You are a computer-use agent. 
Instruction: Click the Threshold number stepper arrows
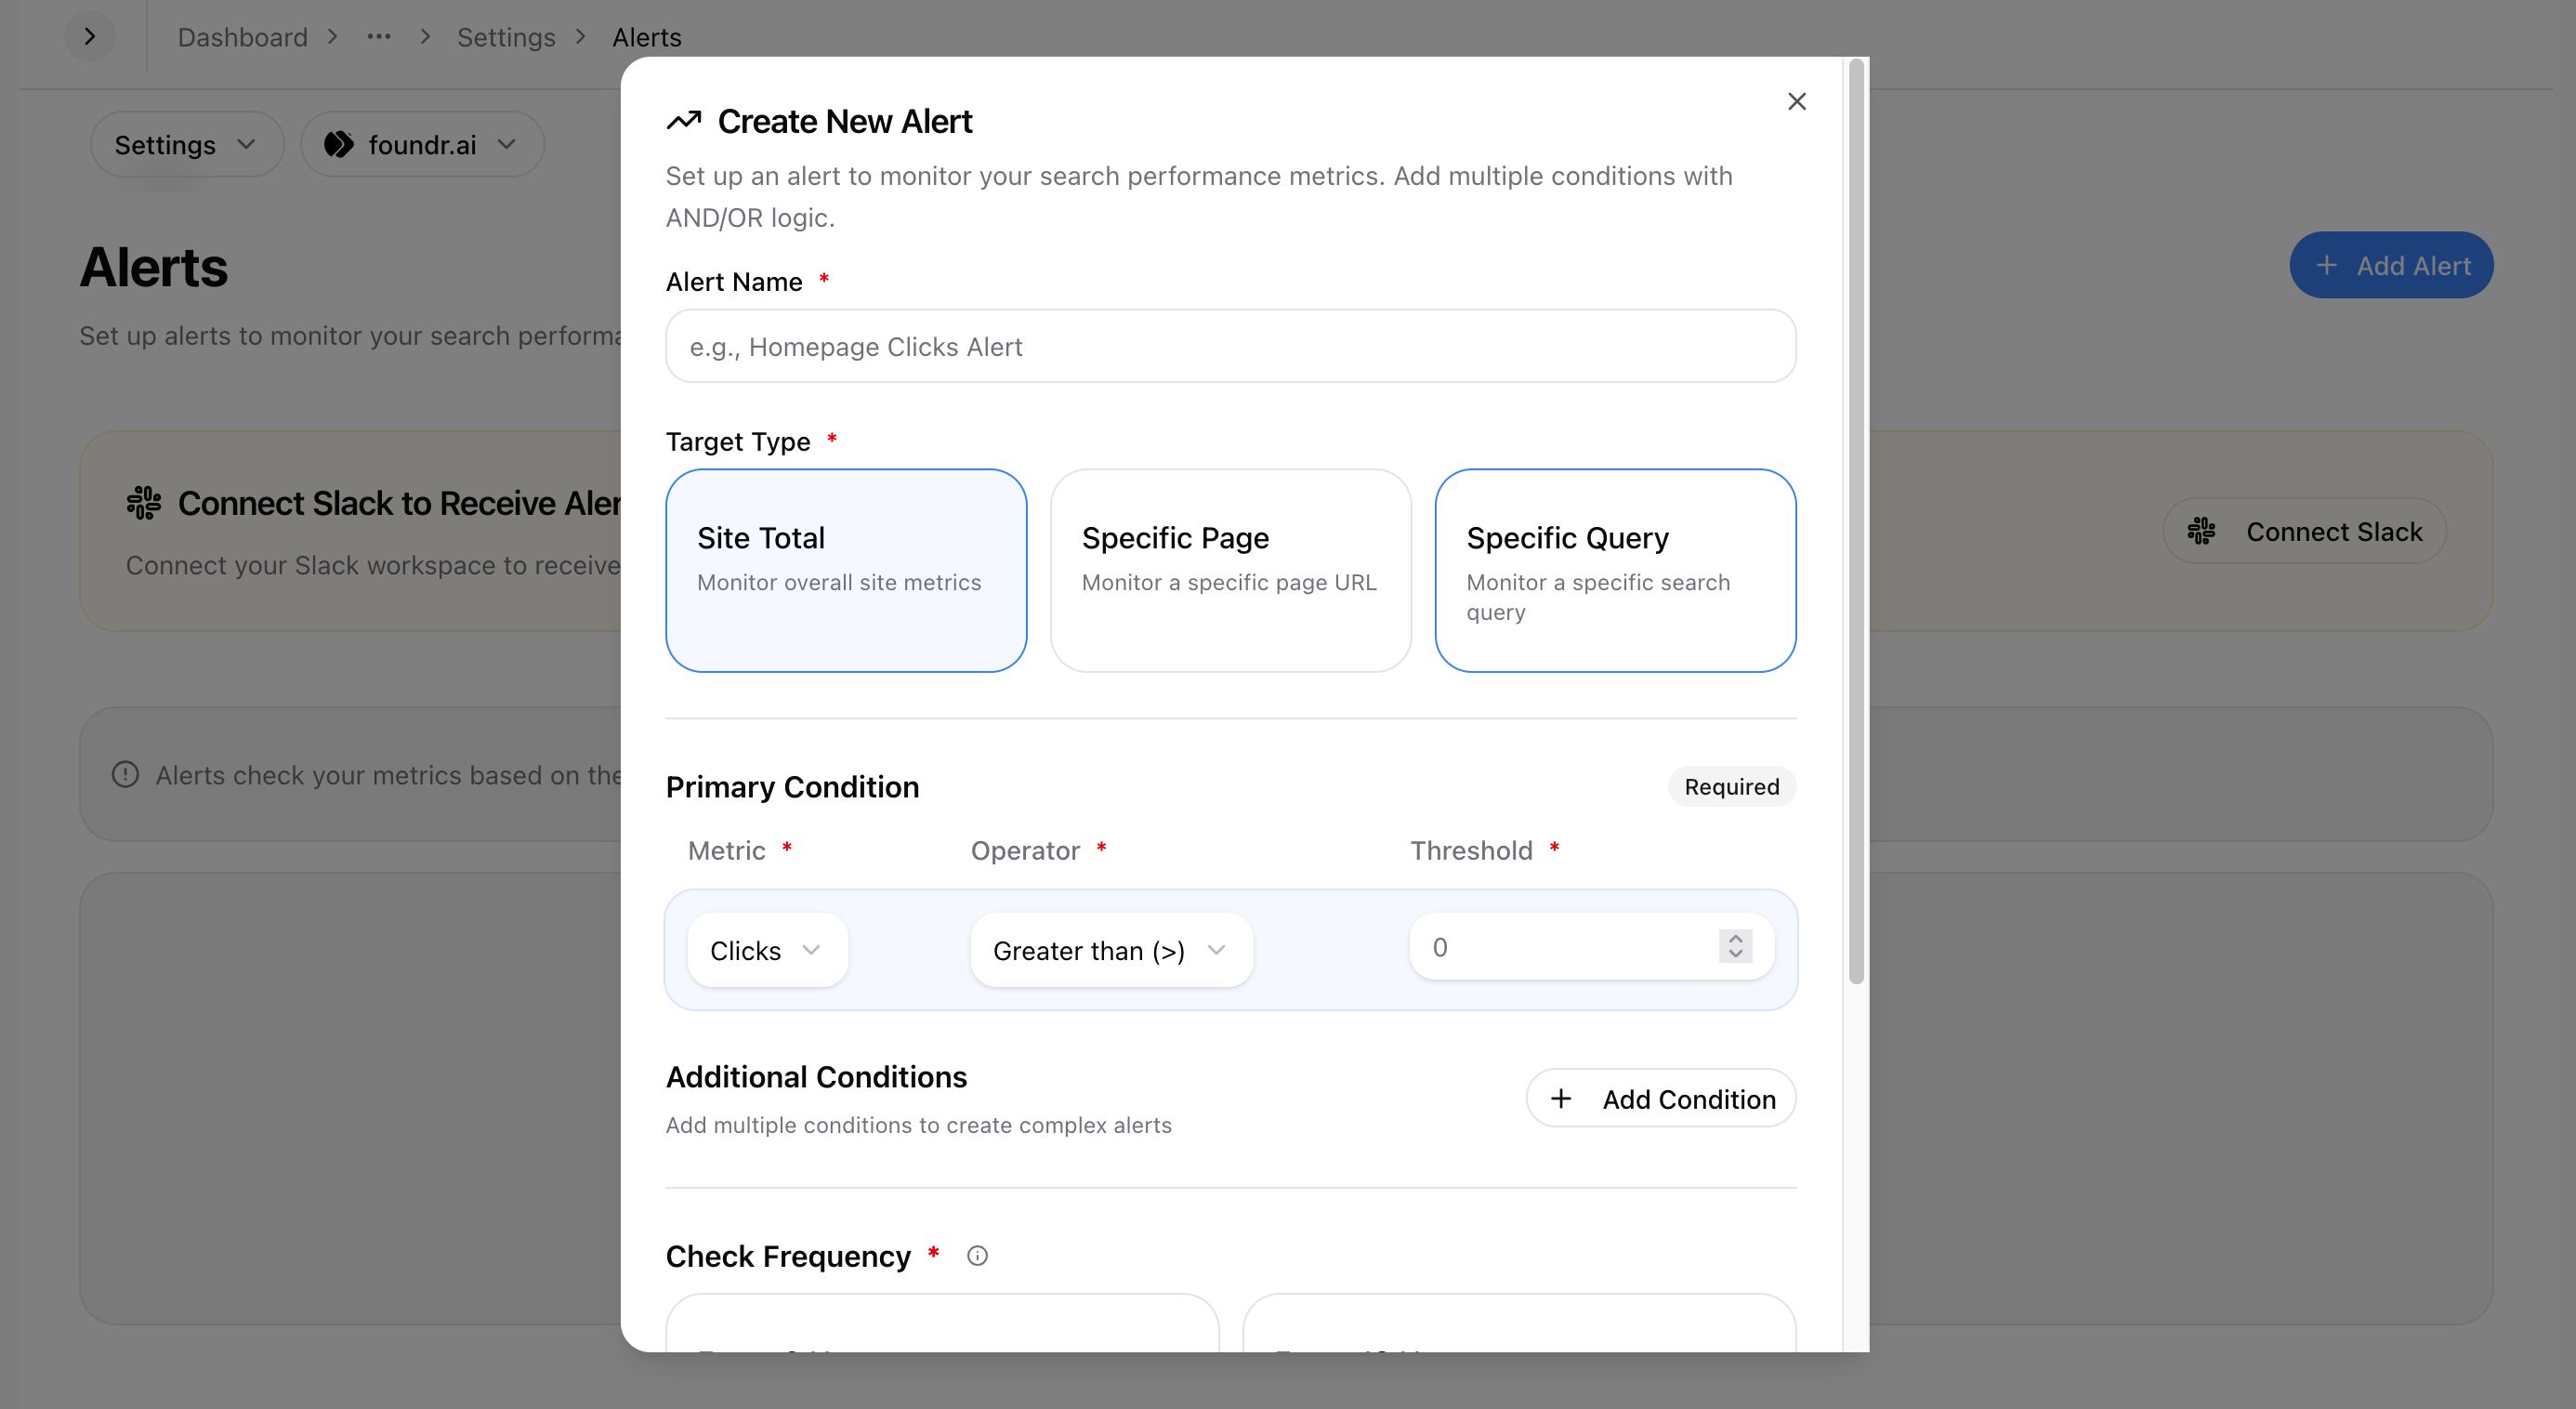(x=1735, y=946)
